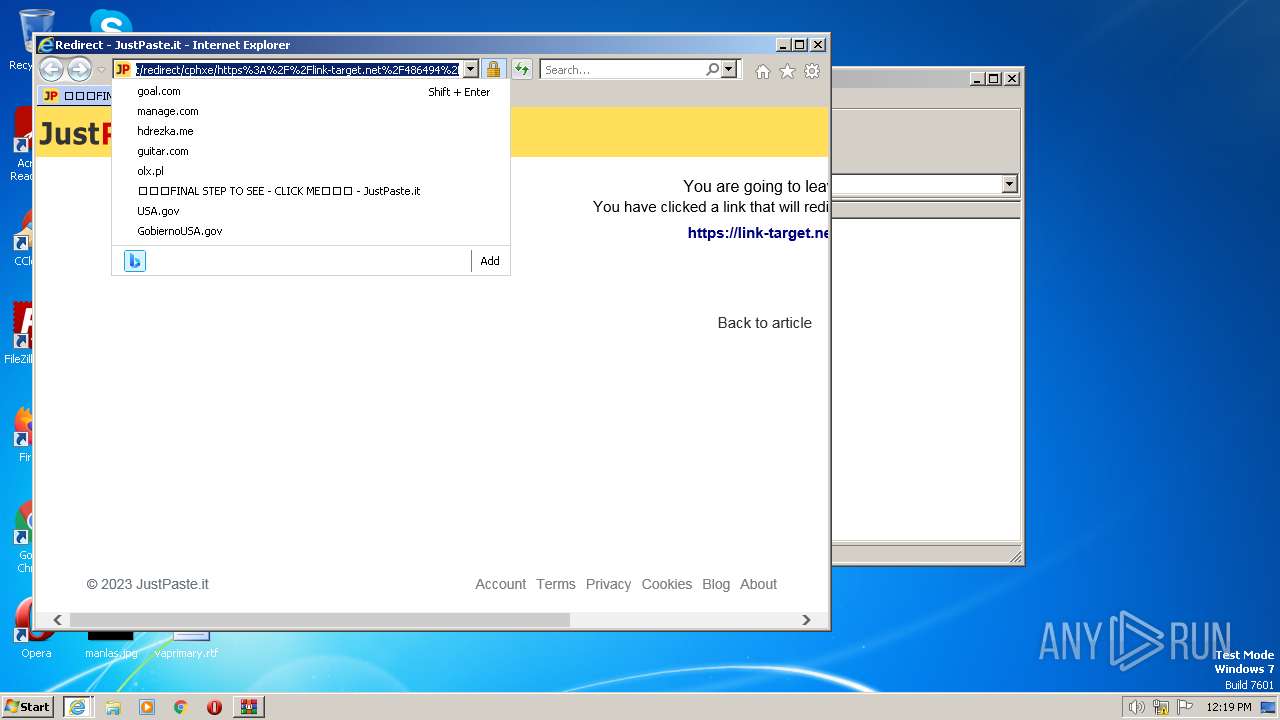The height and width of the screenshot is (720, 1280).
Task: Go to the Home page icon
Action: 763,71
